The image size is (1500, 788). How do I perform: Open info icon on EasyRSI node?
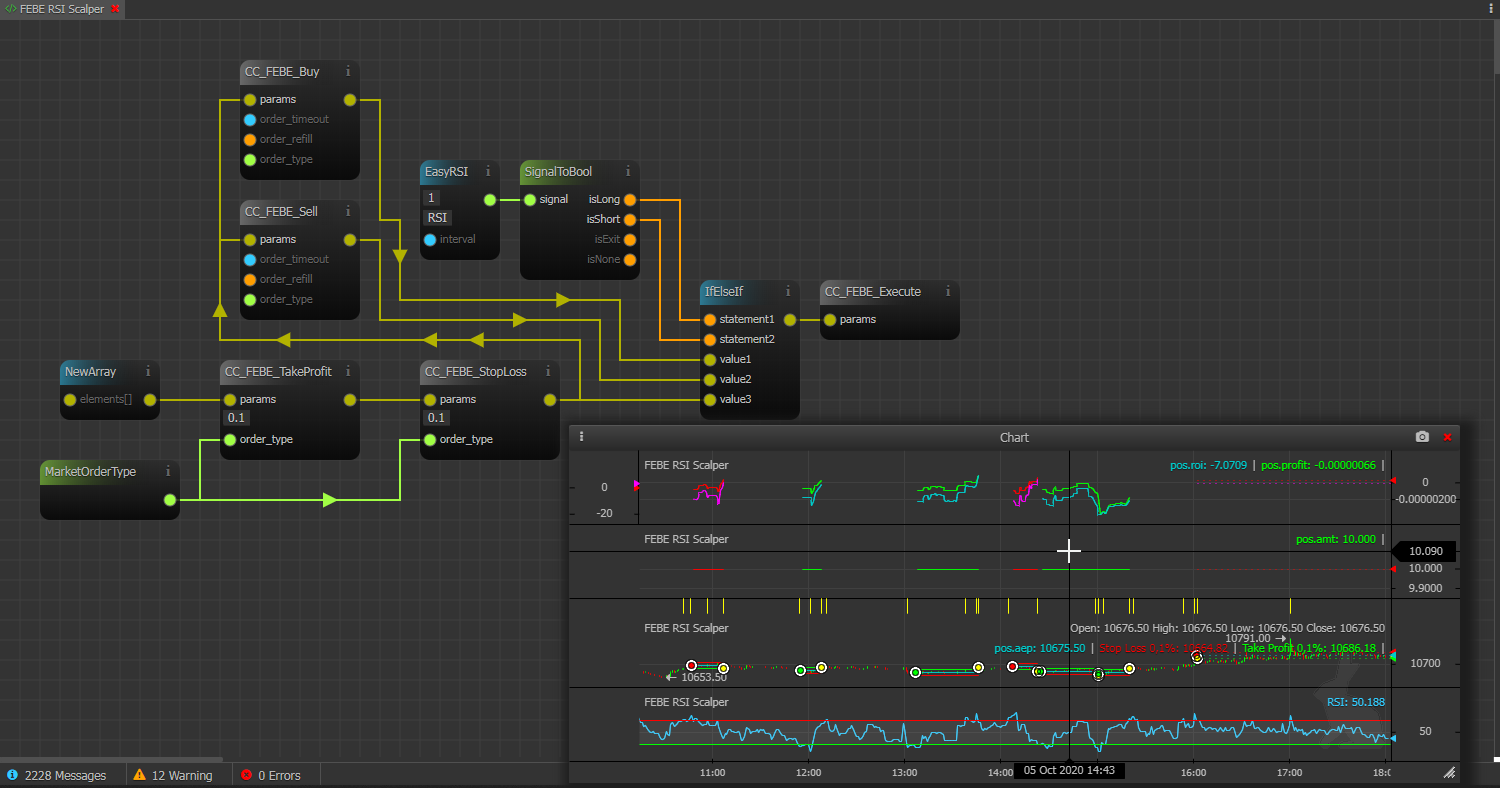[x=488, y=171]
